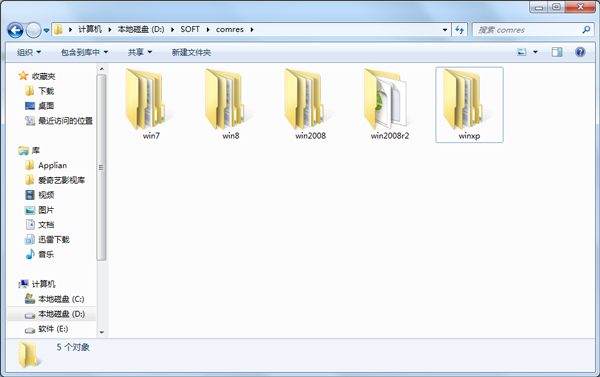The width and height of the screenshot is (600, 377).
Task: Open the Applian library
Action: pyautogui.click(x=46, y=165)
